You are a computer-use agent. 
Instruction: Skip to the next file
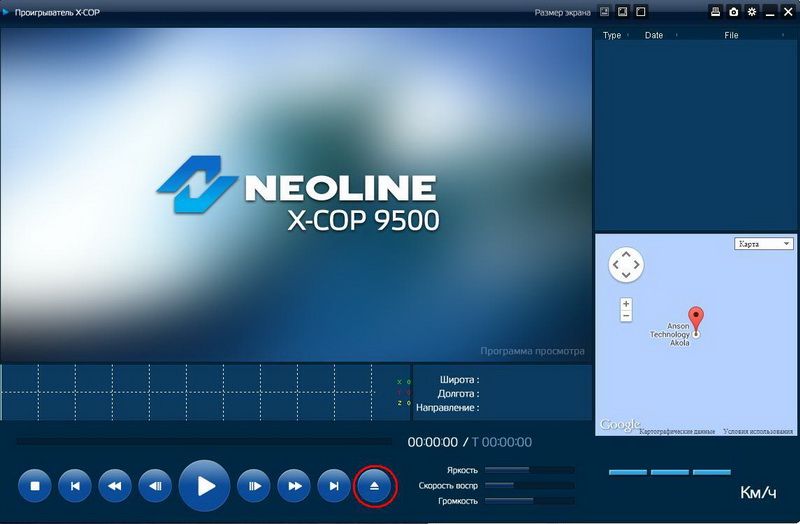point(333,486)
